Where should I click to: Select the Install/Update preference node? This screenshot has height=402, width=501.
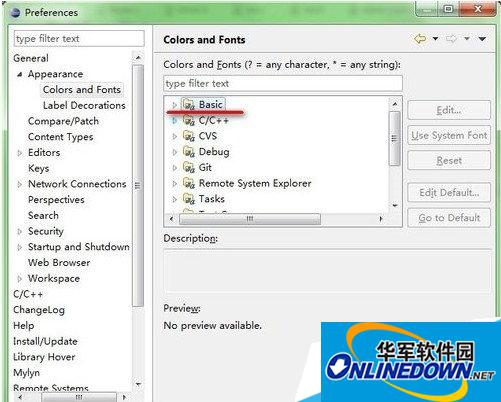(45, 341)
